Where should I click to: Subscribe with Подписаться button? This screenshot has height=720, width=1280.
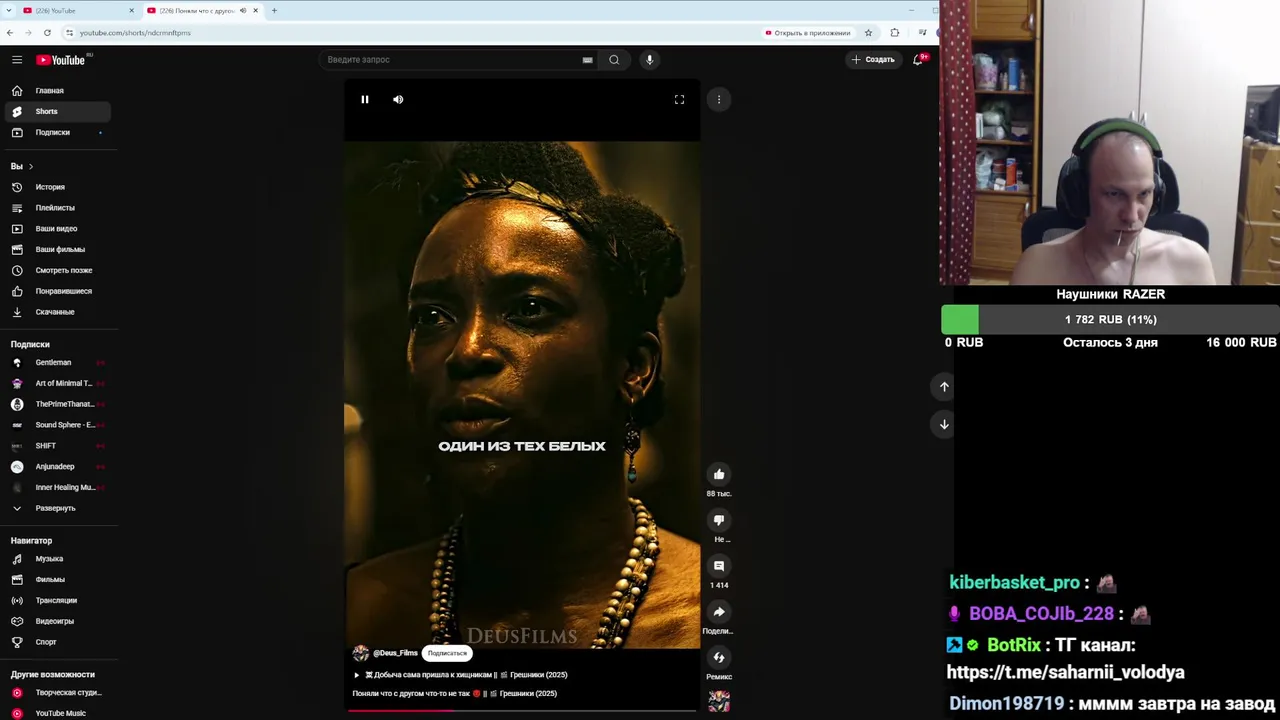[447, 653]
